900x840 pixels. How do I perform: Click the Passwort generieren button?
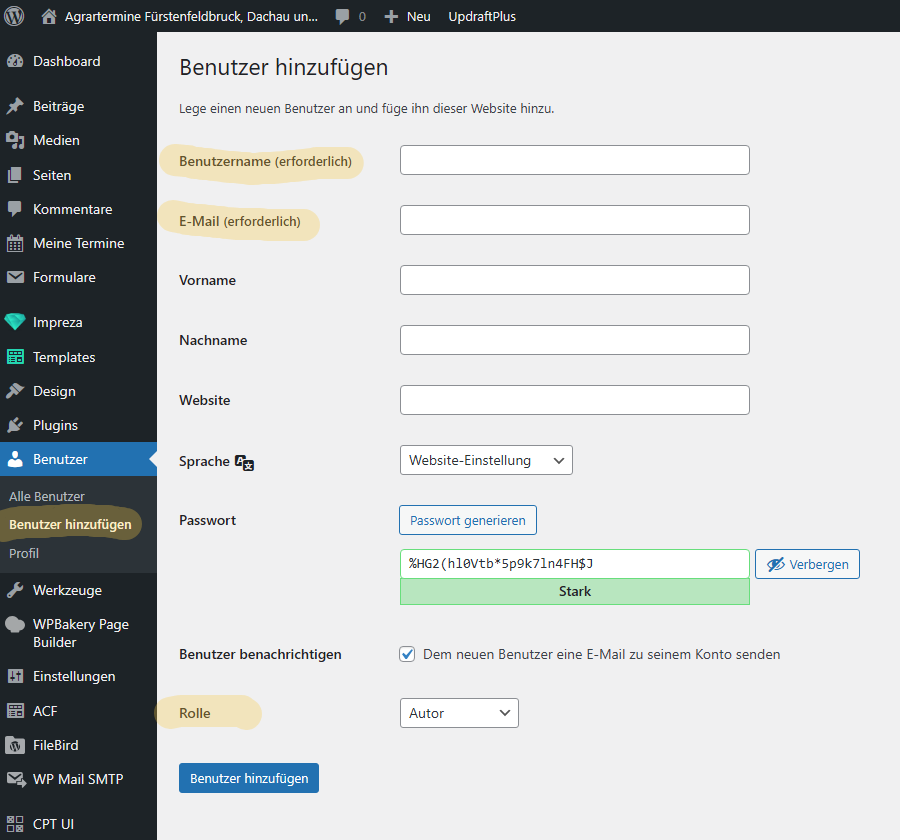click(468, 520)
